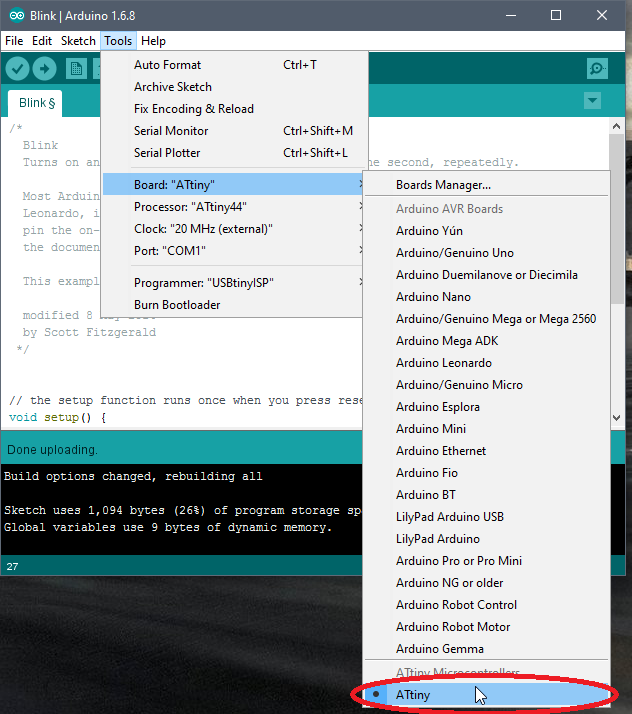Click Burn Bootloader
632x714 pixels.
point(233,305)
